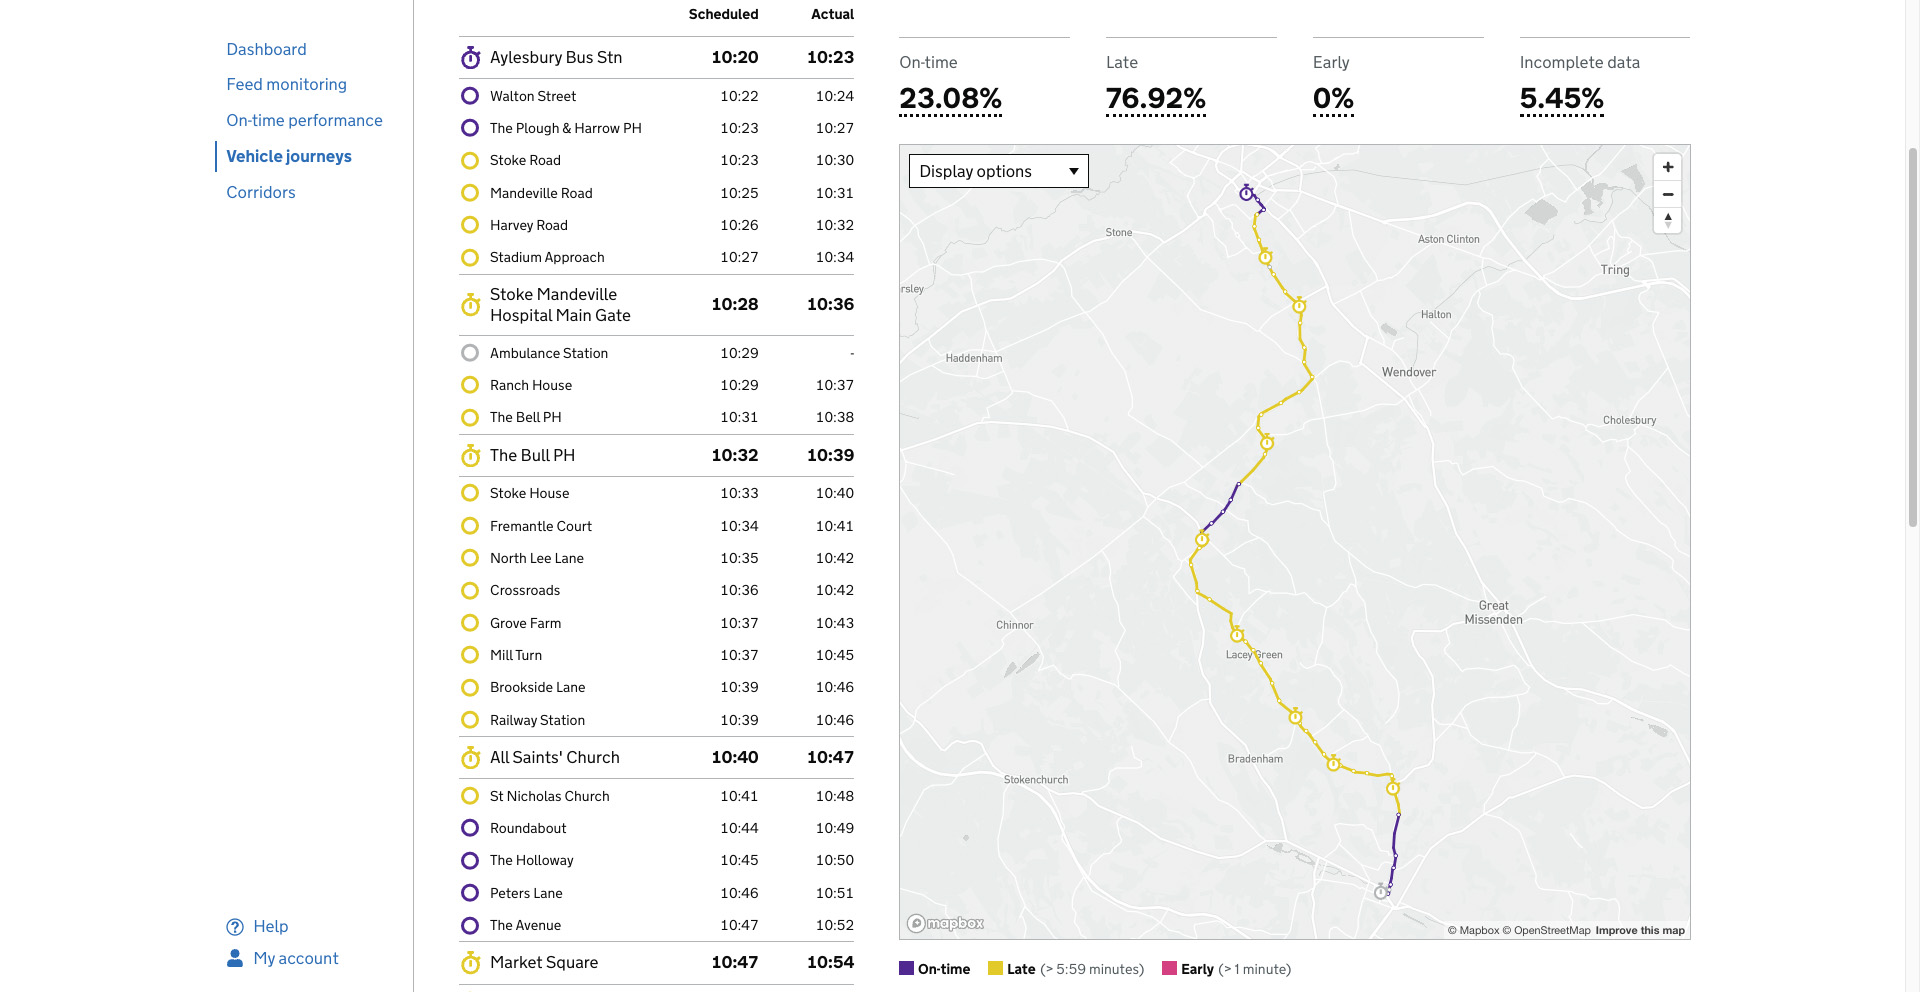The image size is (1920, 992).
Task: Click the stopwatch icon beside Aylesbury Bus Stn
Action: coord(470,57)
